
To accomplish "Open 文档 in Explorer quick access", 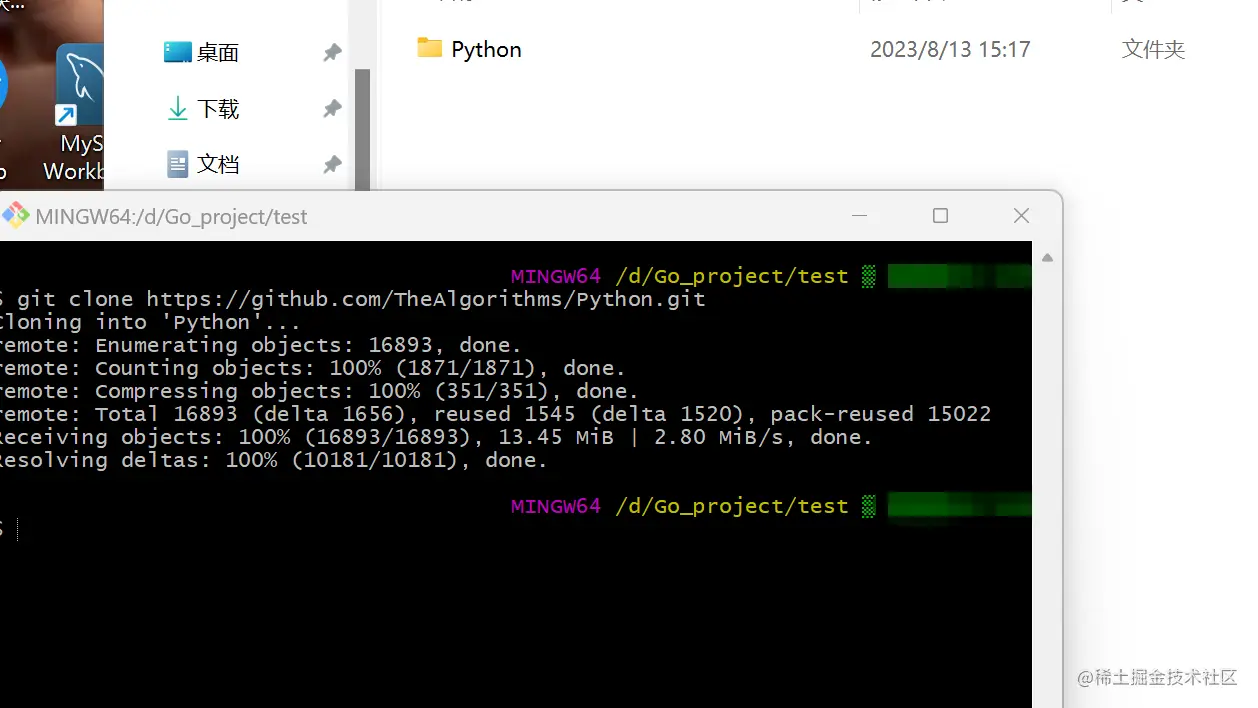I will 218,164.
